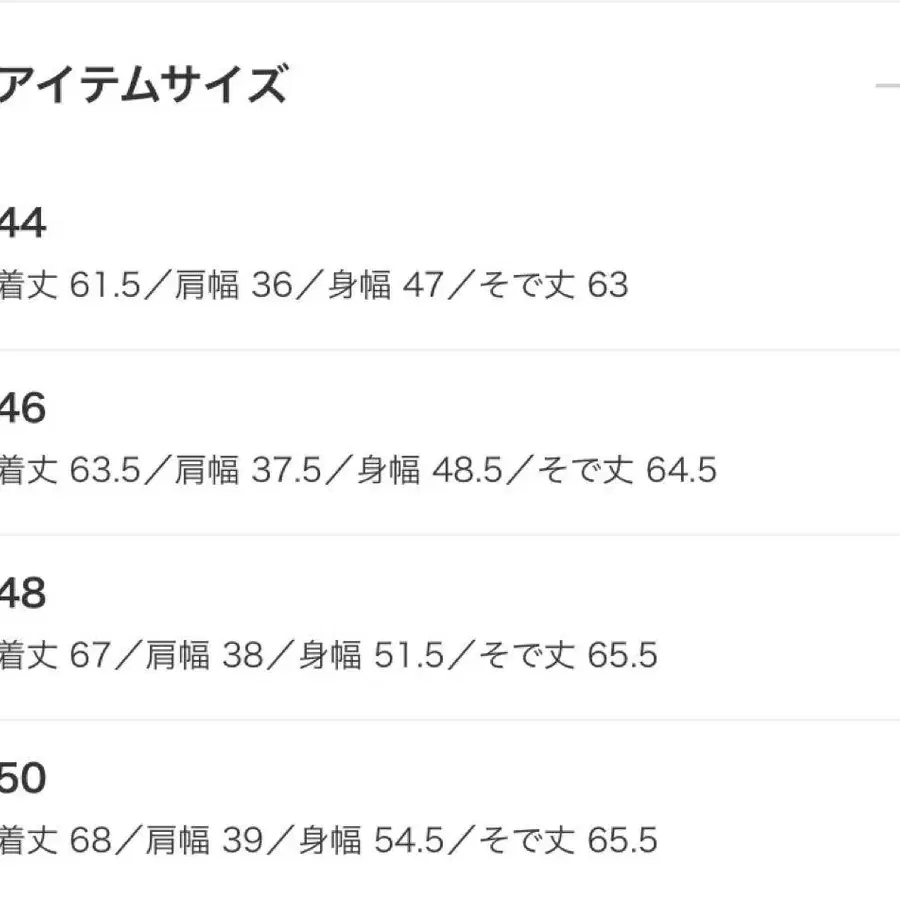Click 着丈 67 in size 48 row

55,656
